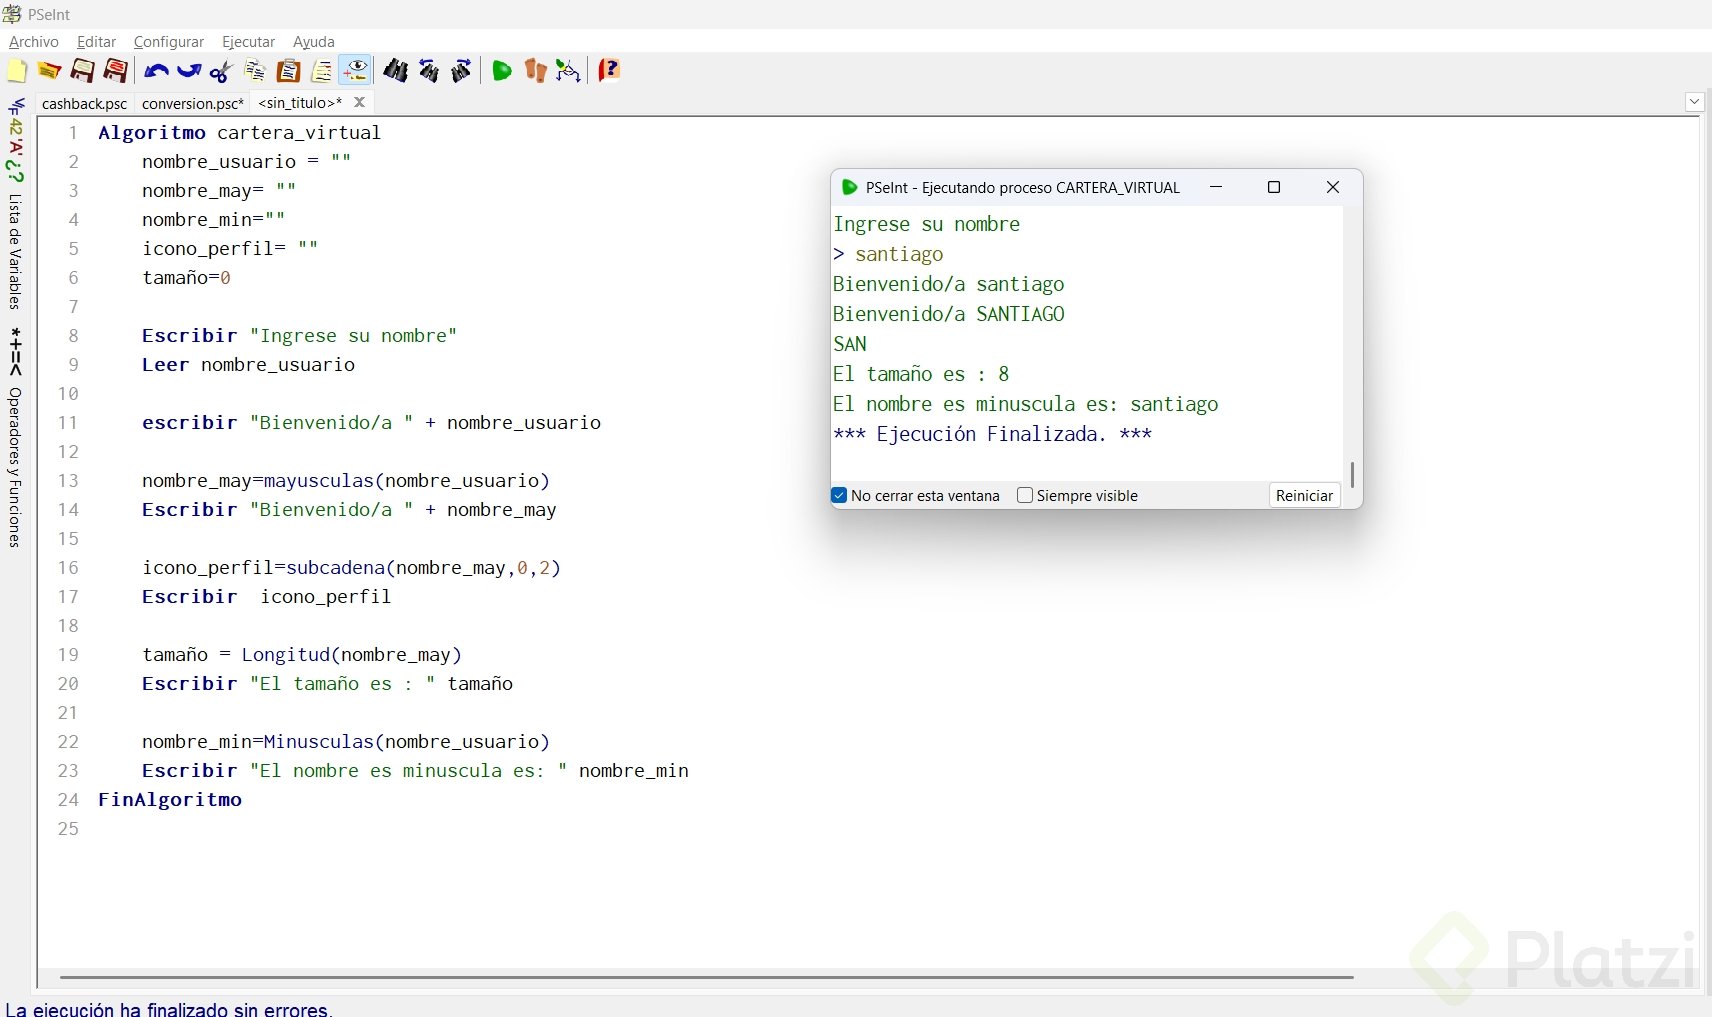This screenshot has height=1017, width=1712.
Task: Run the algorithm with green play icon
Action: click(x=502, y=71)
